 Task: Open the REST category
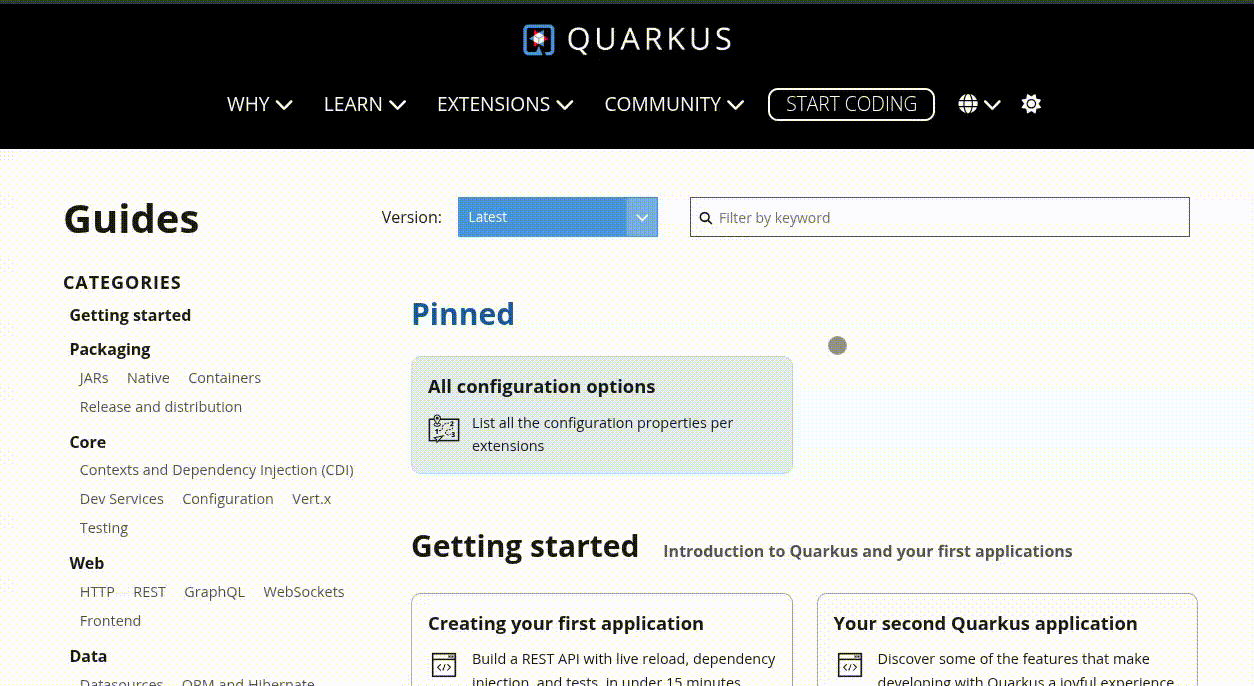coord(150,592)
